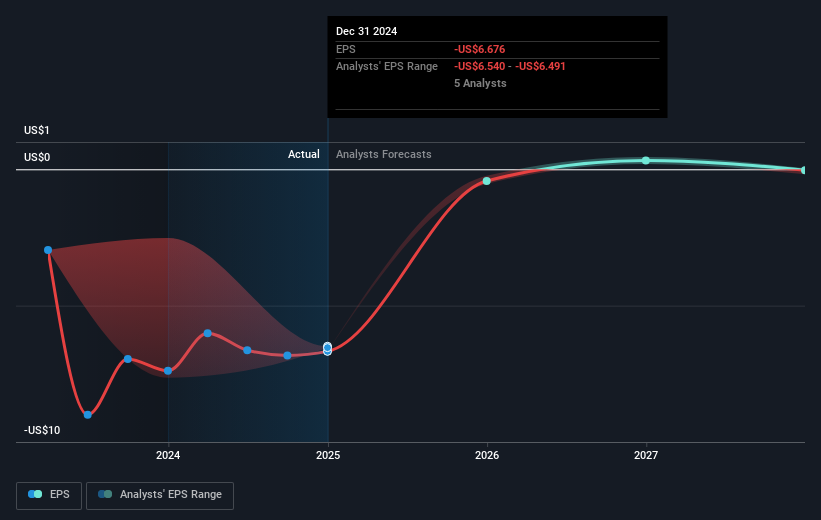Click the Analysts Forecasts label
Screen dimensions: 821x520
click(384, 154)
